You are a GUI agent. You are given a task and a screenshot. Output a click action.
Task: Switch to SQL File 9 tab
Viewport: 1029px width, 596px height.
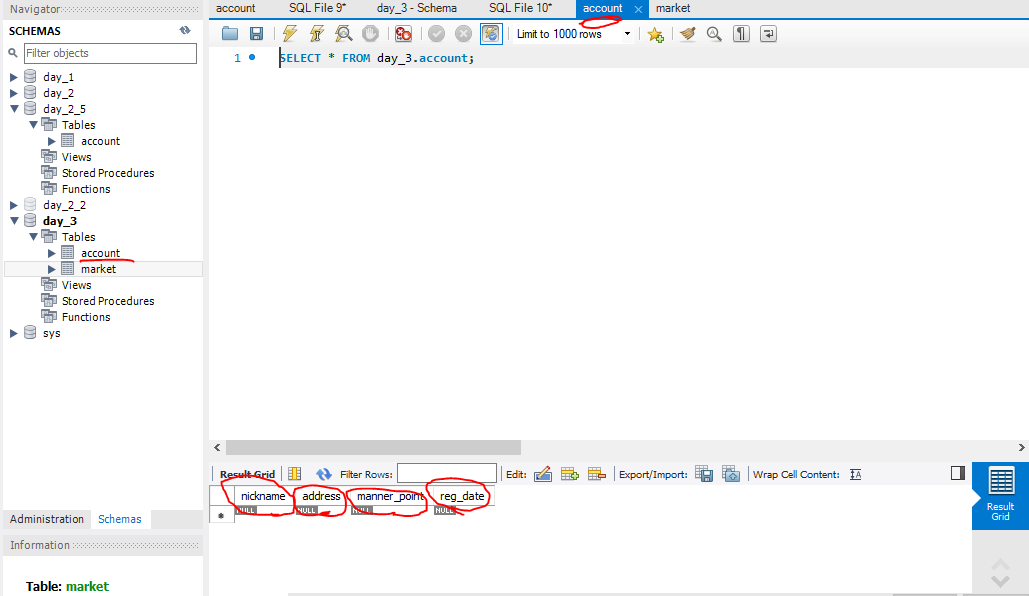[317, 9]
